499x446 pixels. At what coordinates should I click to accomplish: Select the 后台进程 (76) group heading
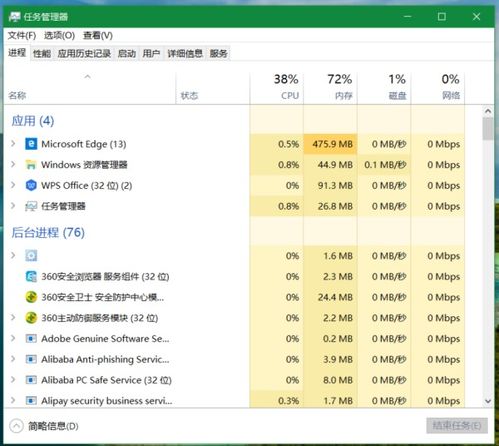tap(48, 232)
